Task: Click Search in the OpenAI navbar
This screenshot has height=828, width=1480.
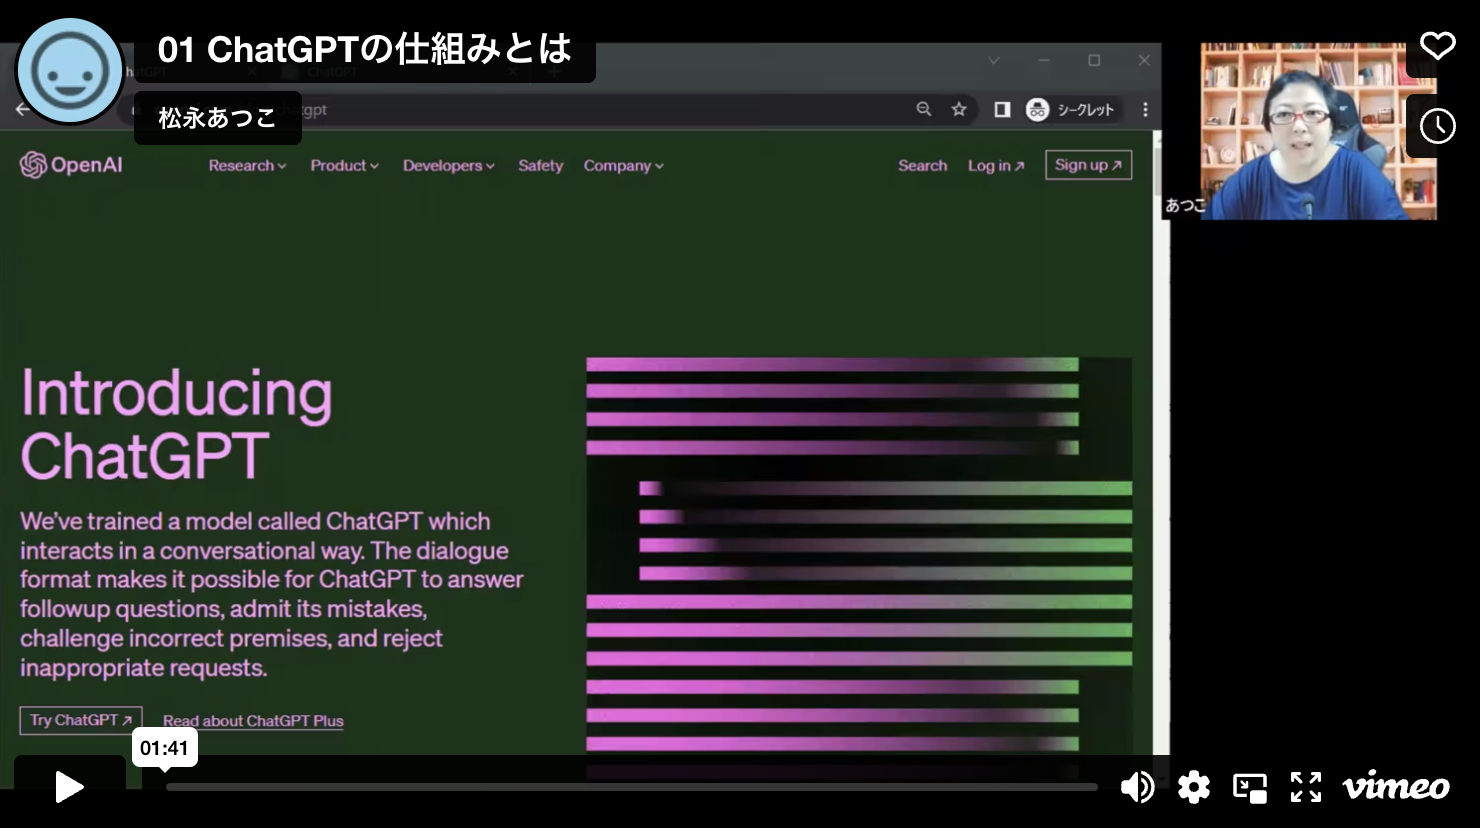Action: [922, 166]
